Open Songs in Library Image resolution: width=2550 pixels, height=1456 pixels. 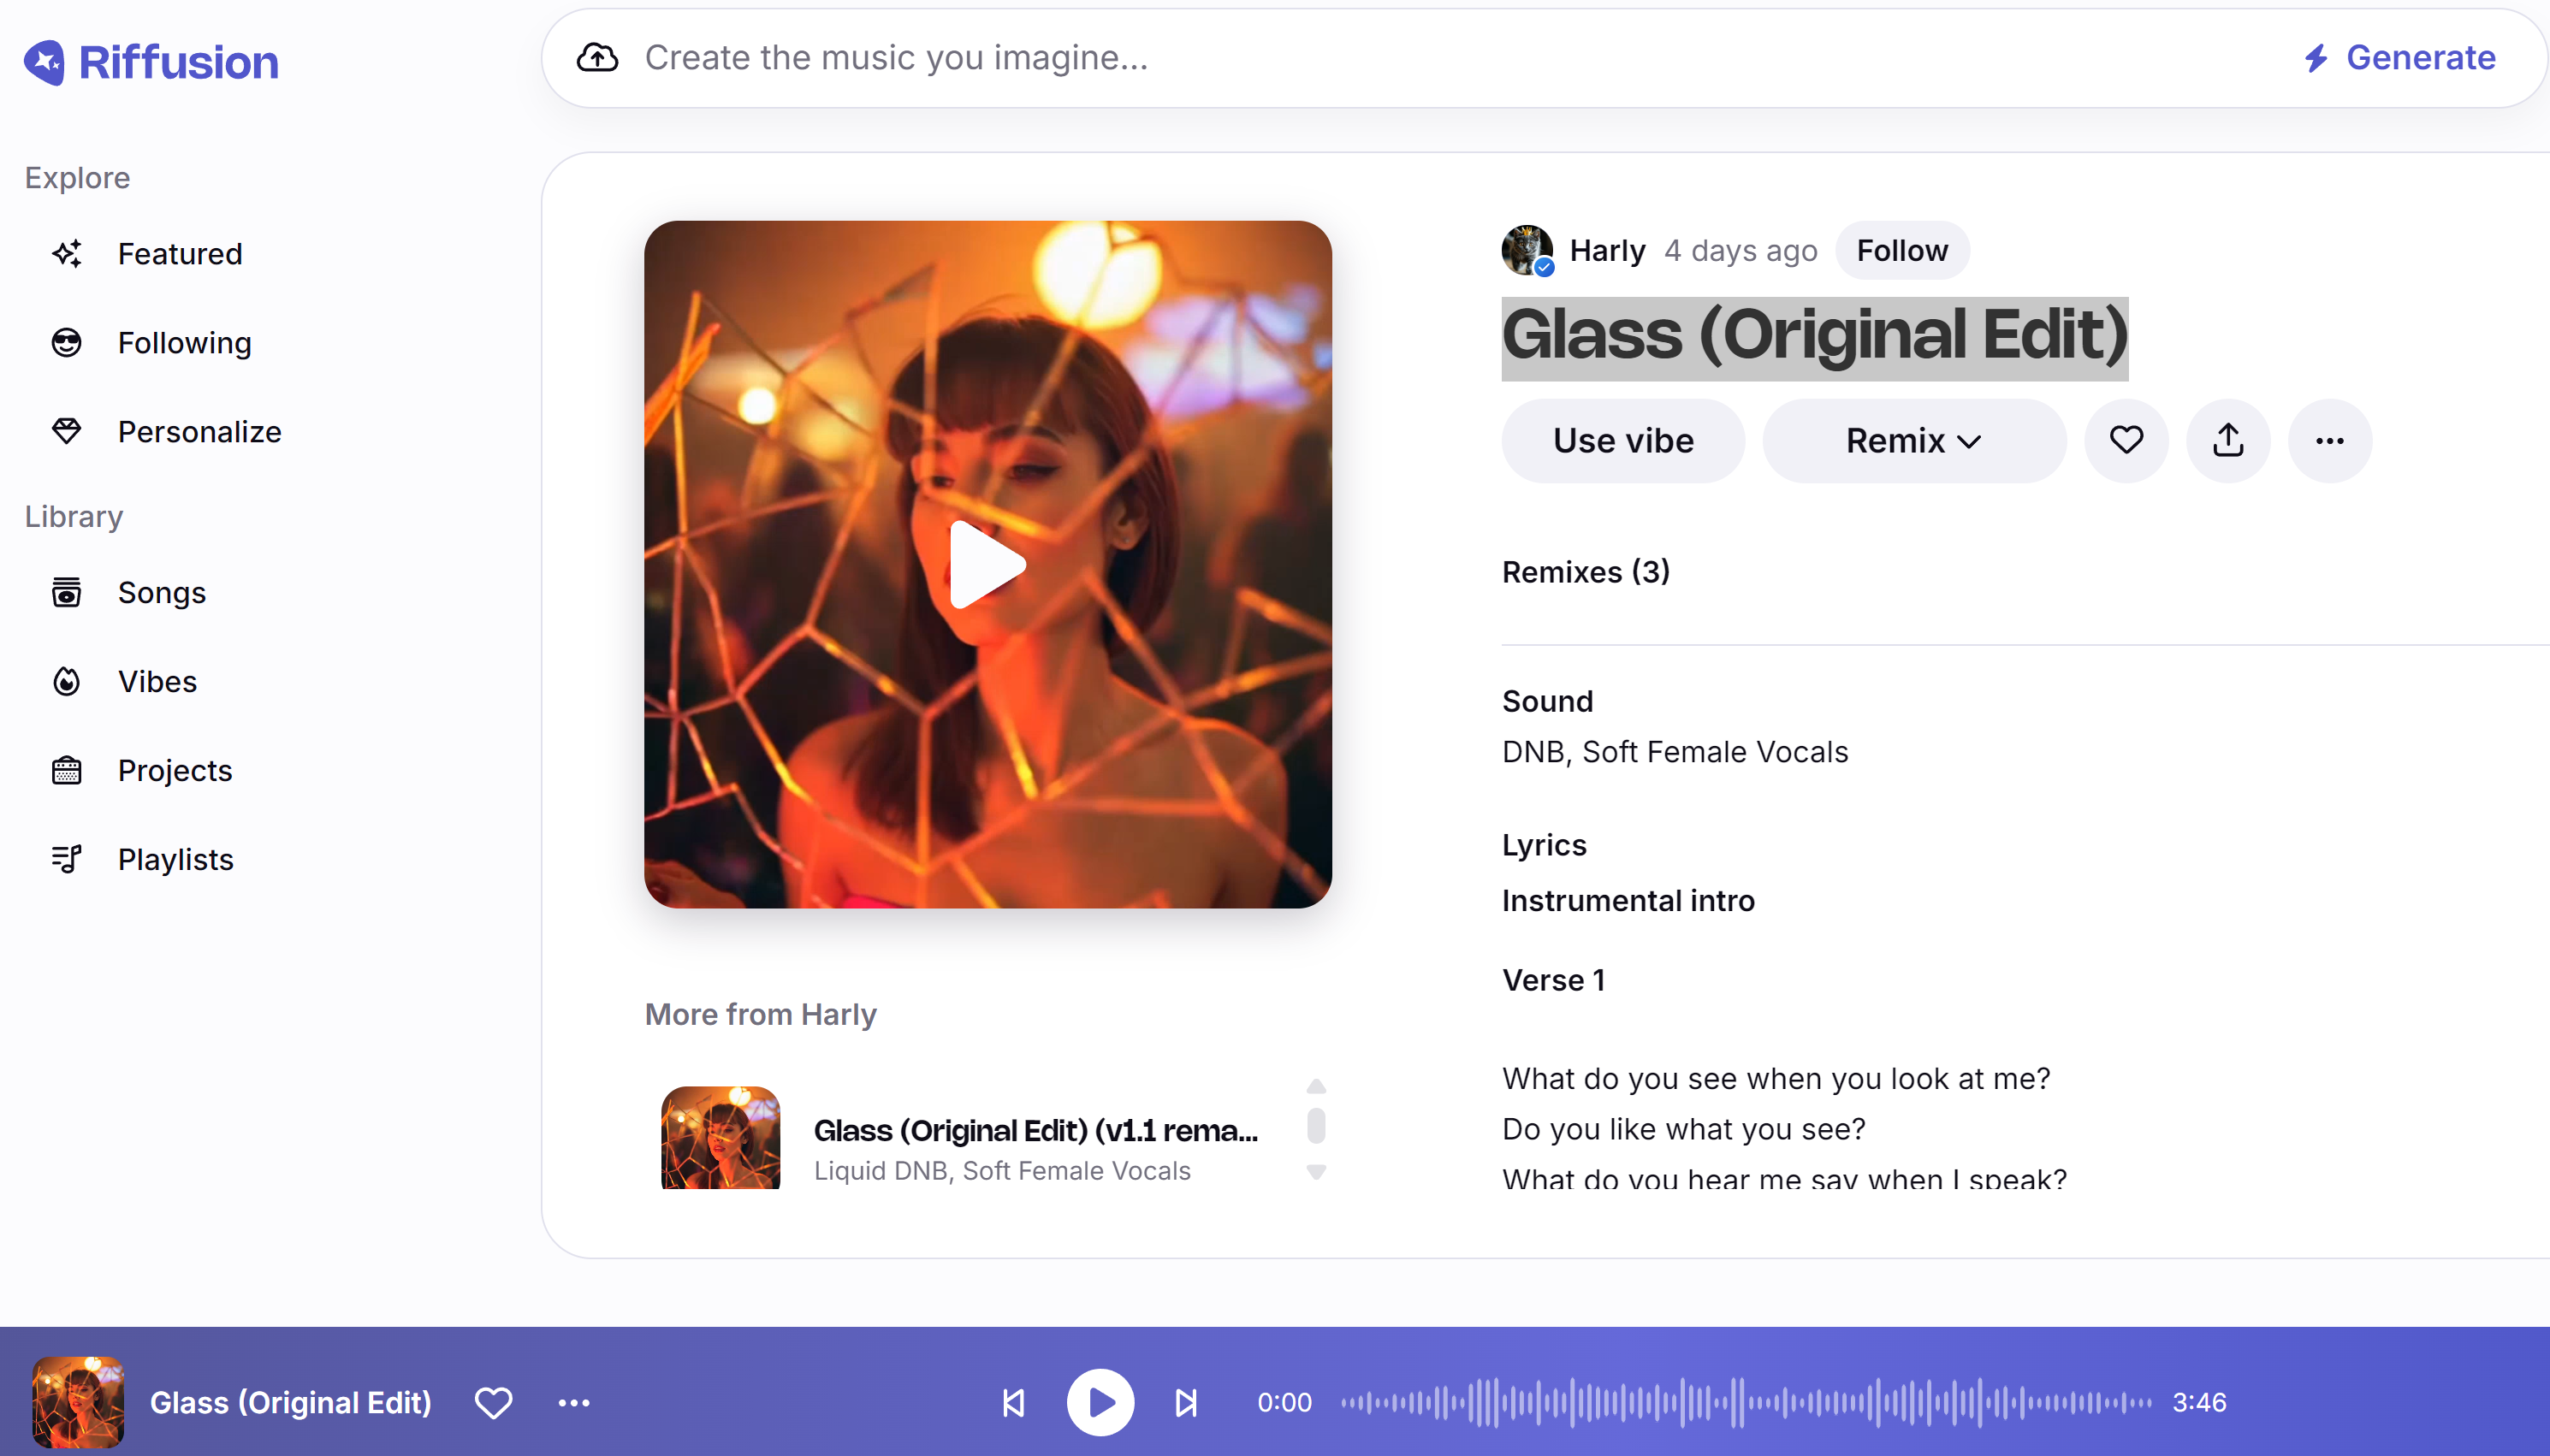[x=128, y=593]
